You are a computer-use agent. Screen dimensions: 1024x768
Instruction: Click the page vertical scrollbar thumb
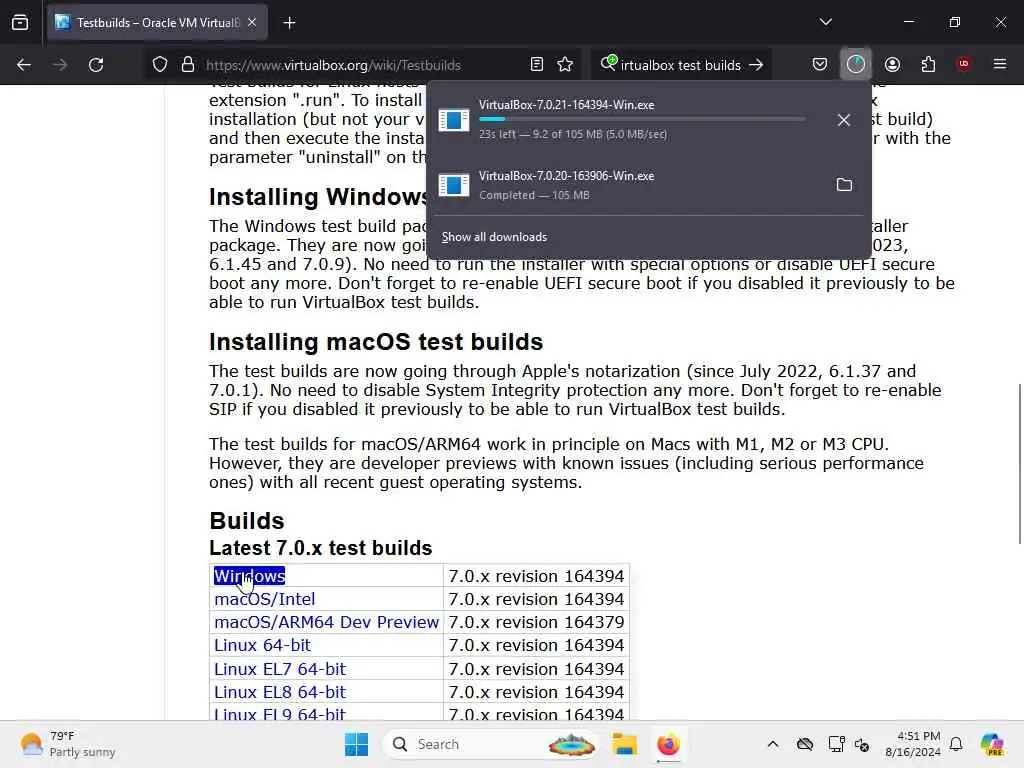pos(1019,463)
